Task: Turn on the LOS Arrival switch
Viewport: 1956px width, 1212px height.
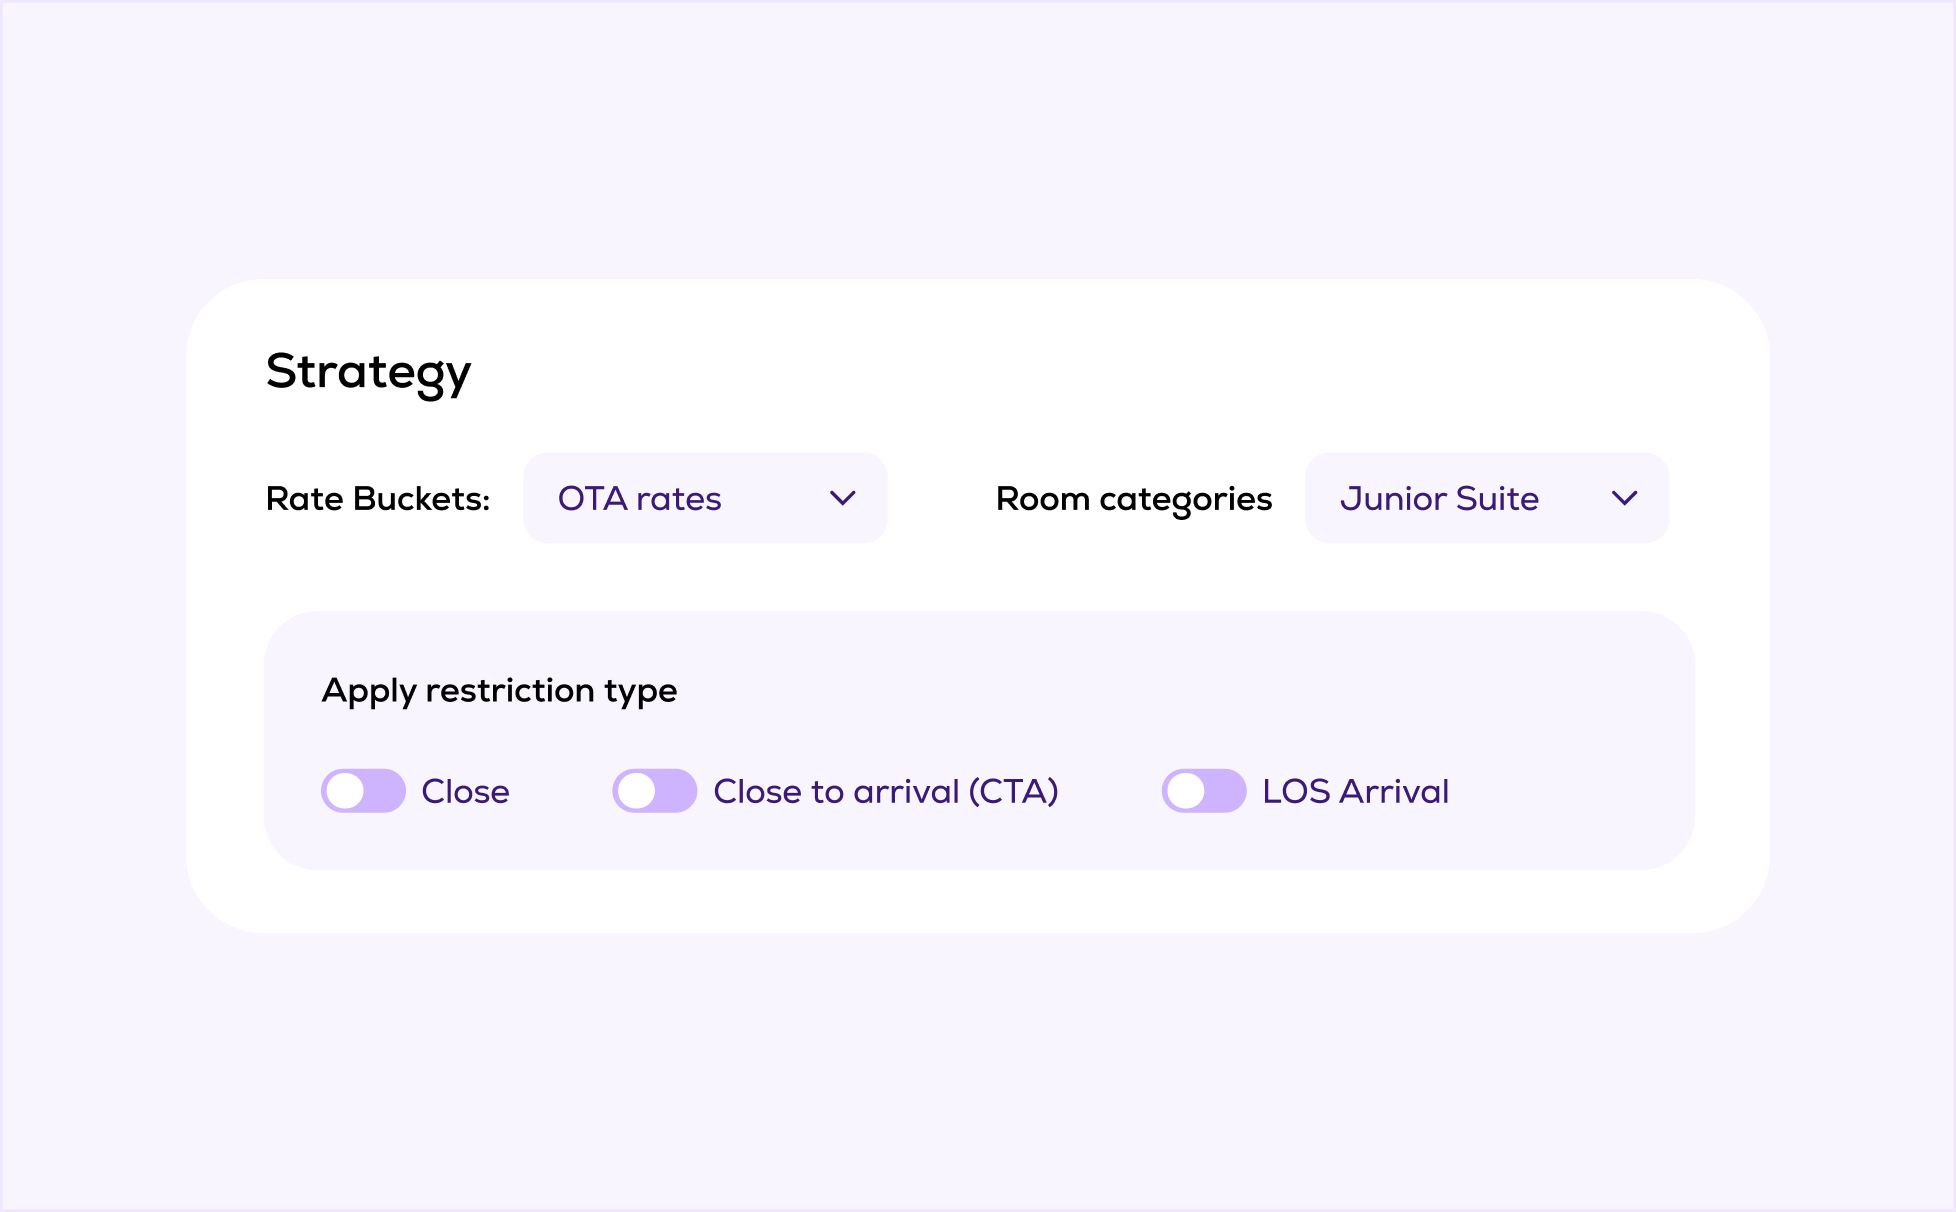Action: 1204,791
